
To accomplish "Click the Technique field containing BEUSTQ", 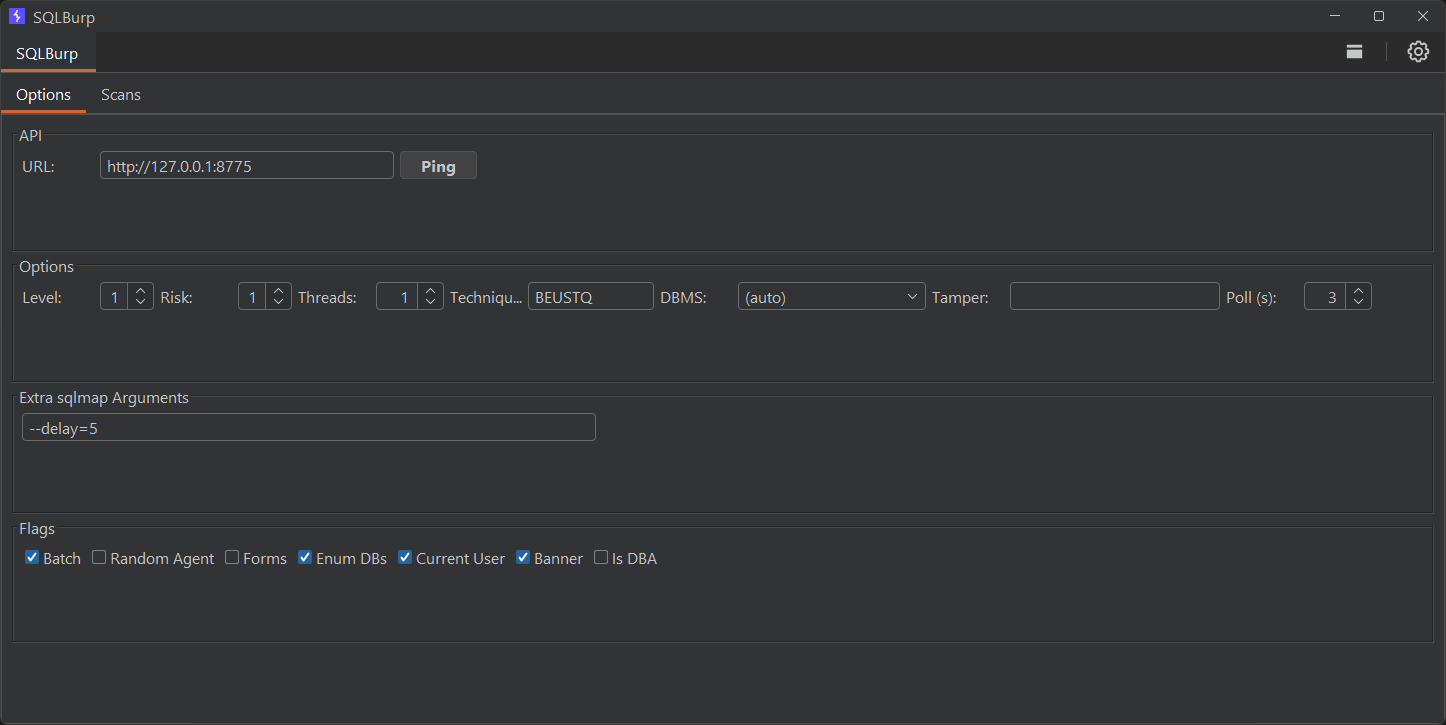I will (591, 296).
